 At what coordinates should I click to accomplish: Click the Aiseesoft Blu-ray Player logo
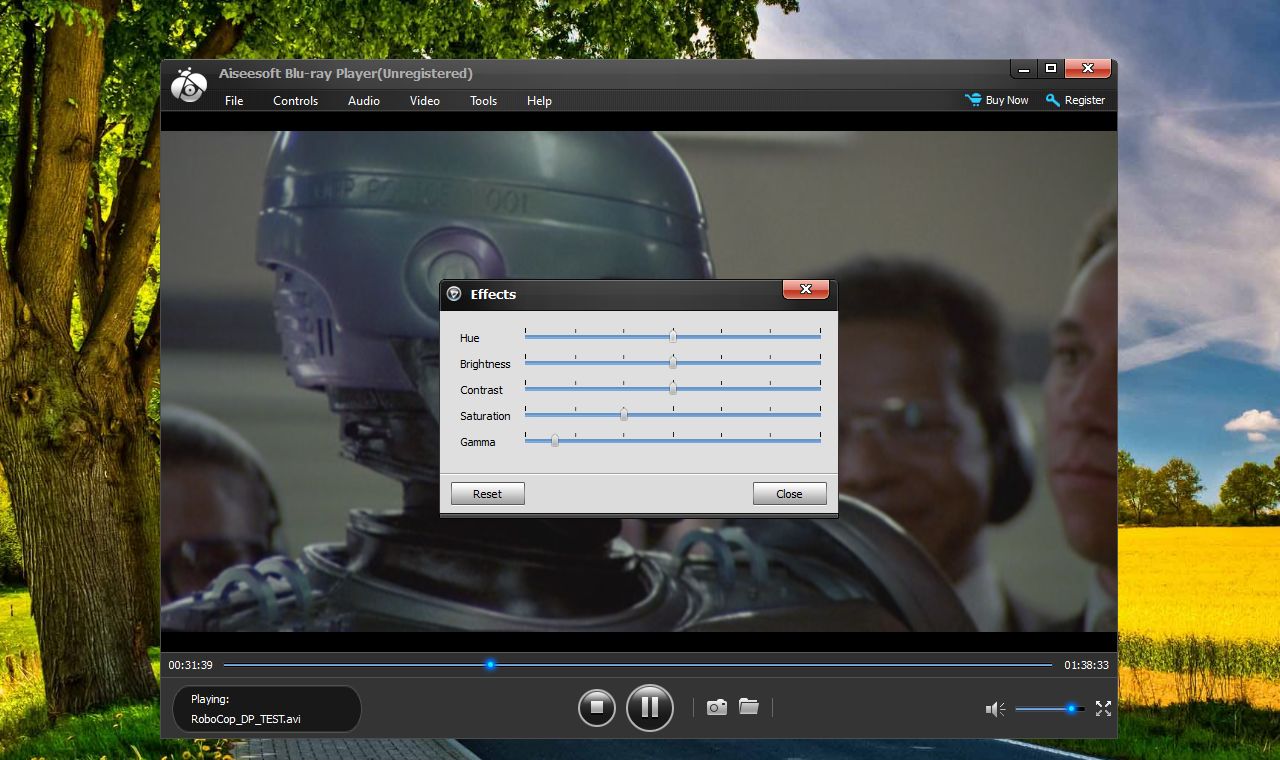[188, 86]
